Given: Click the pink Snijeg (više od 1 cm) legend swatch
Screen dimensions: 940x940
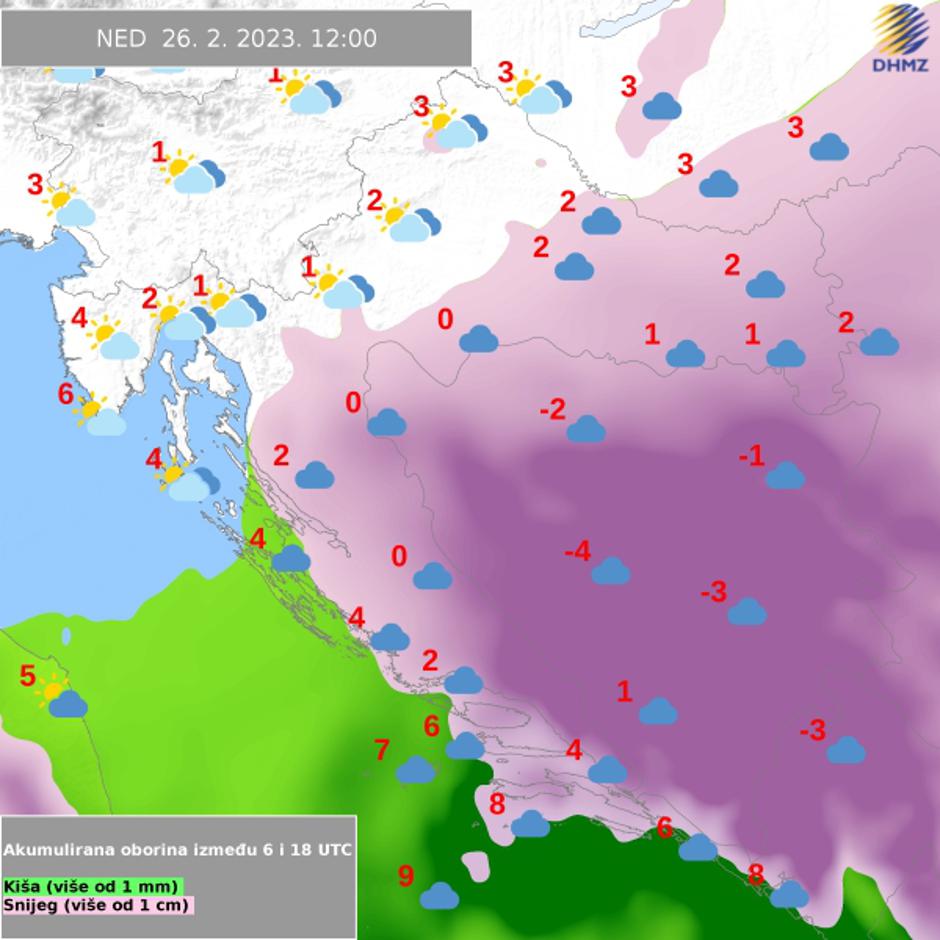Looking at the screenshot, I should coord(97,905).
